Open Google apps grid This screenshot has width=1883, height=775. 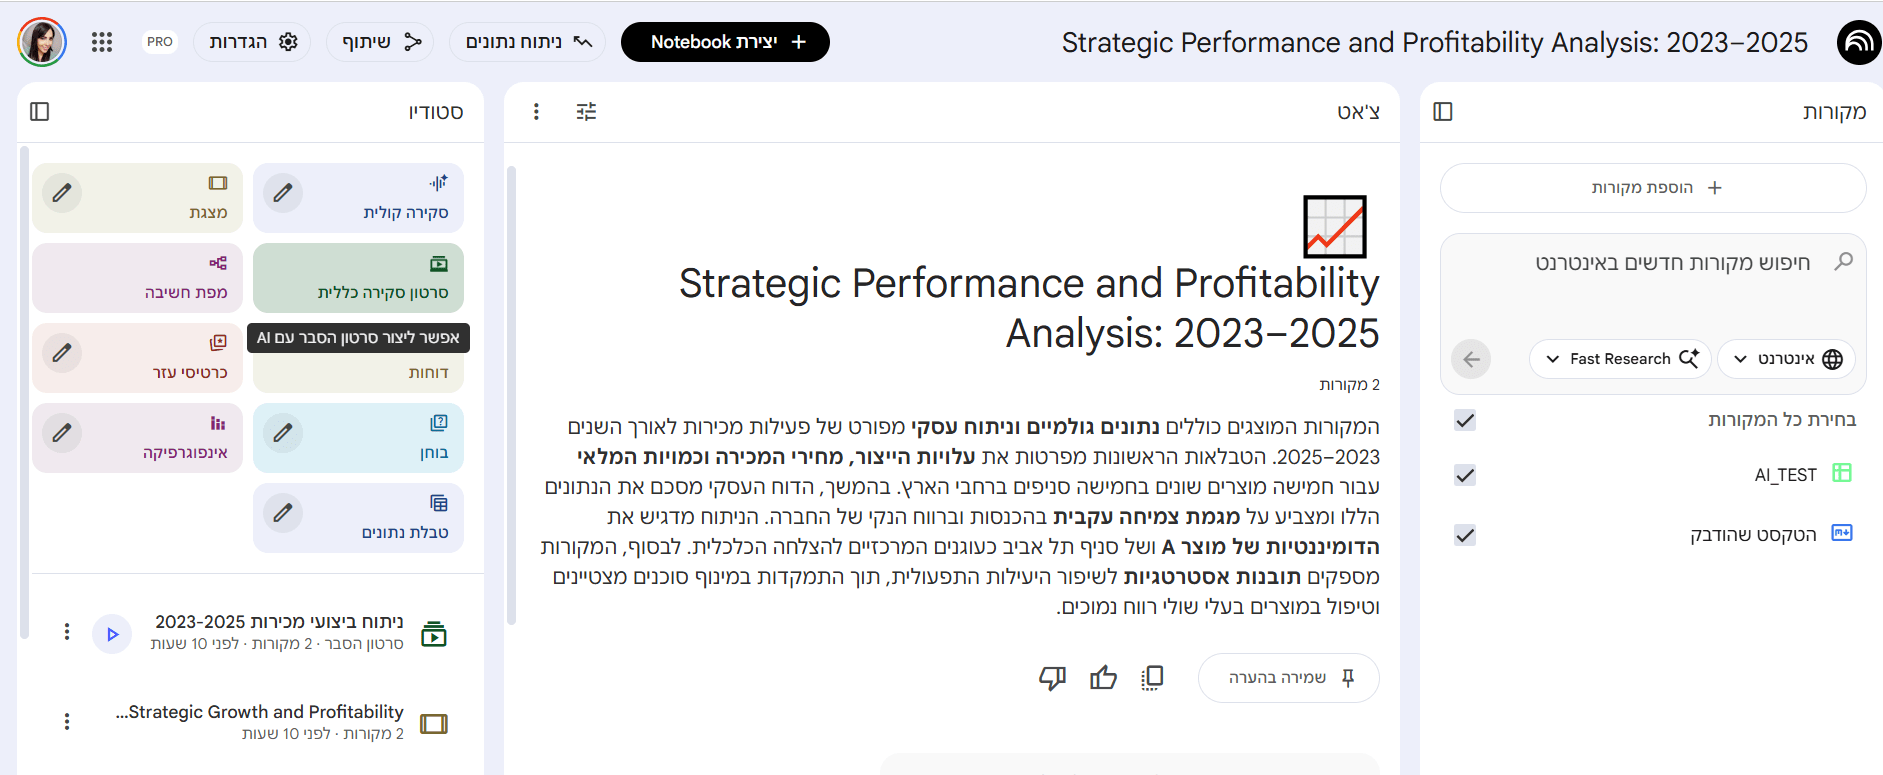(x=102, y=42)
